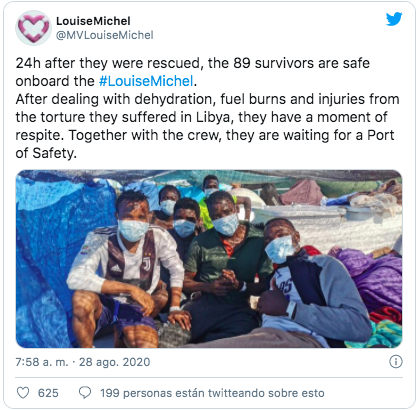
Task: Click the word 'Libya' in the tweet
Action: click(213, 117)
